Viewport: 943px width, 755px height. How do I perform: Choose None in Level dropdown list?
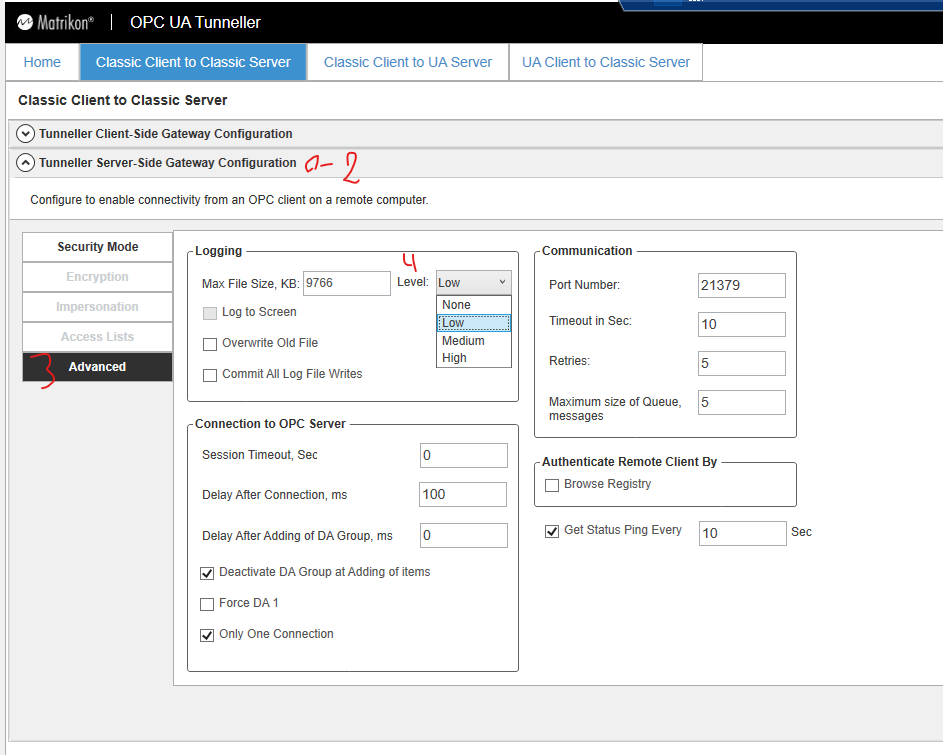point(474,304)
